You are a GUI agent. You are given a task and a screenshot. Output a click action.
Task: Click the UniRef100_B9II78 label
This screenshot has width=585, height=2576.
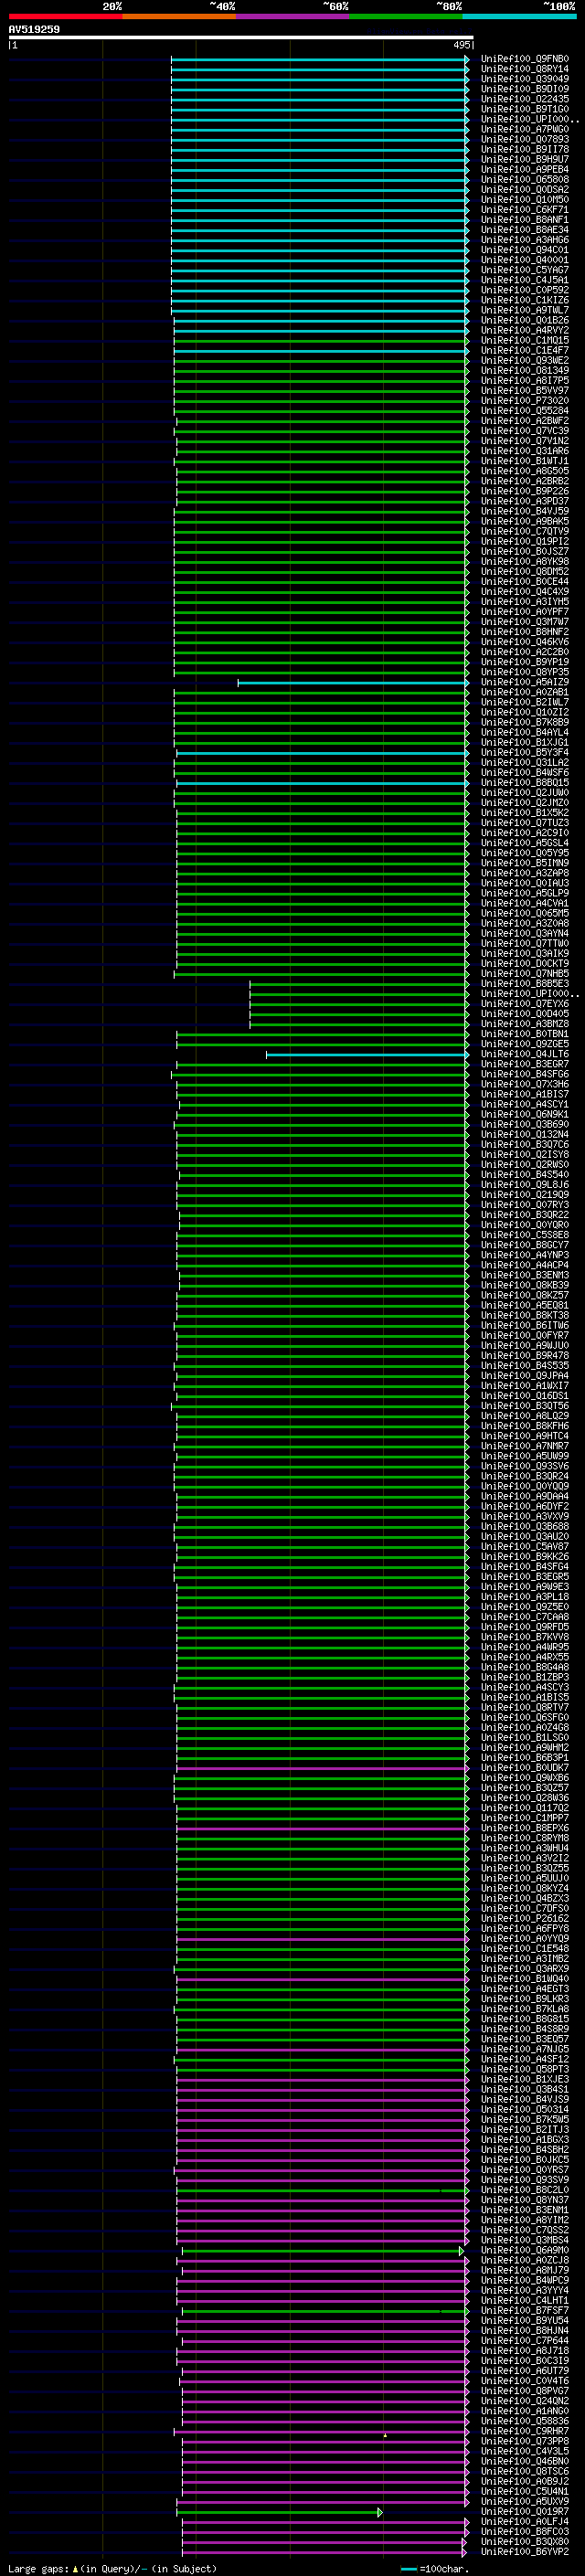(525, 149)
